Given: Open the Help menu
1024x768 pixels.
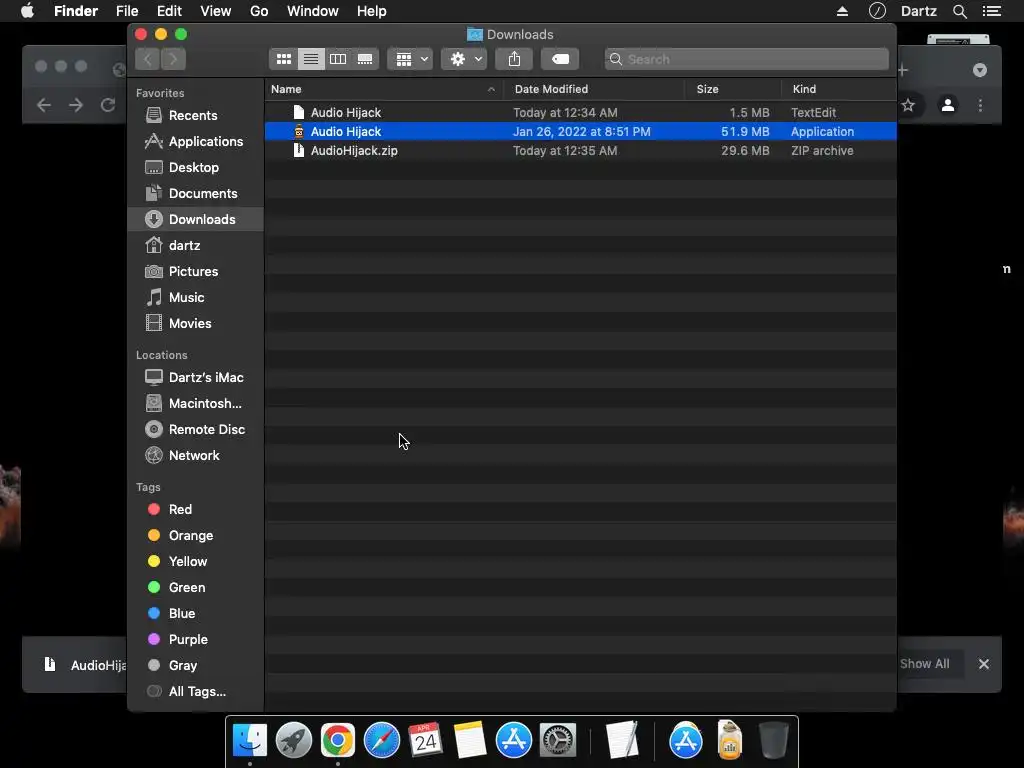Looking at the screenshot, I should click(372, 11).
